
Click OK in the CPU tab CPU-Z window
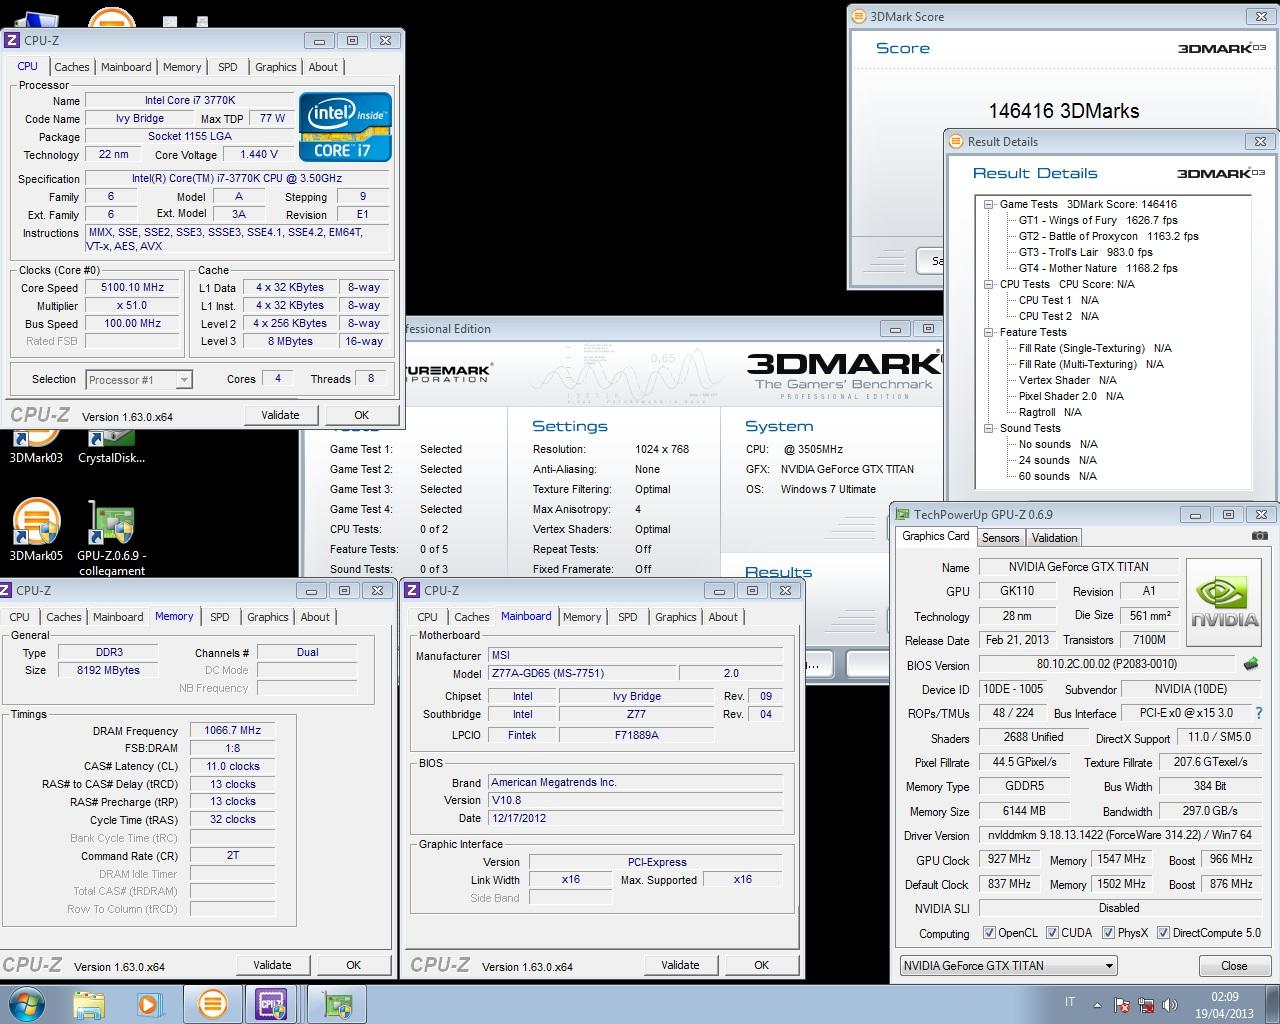[x=362, y=415]
